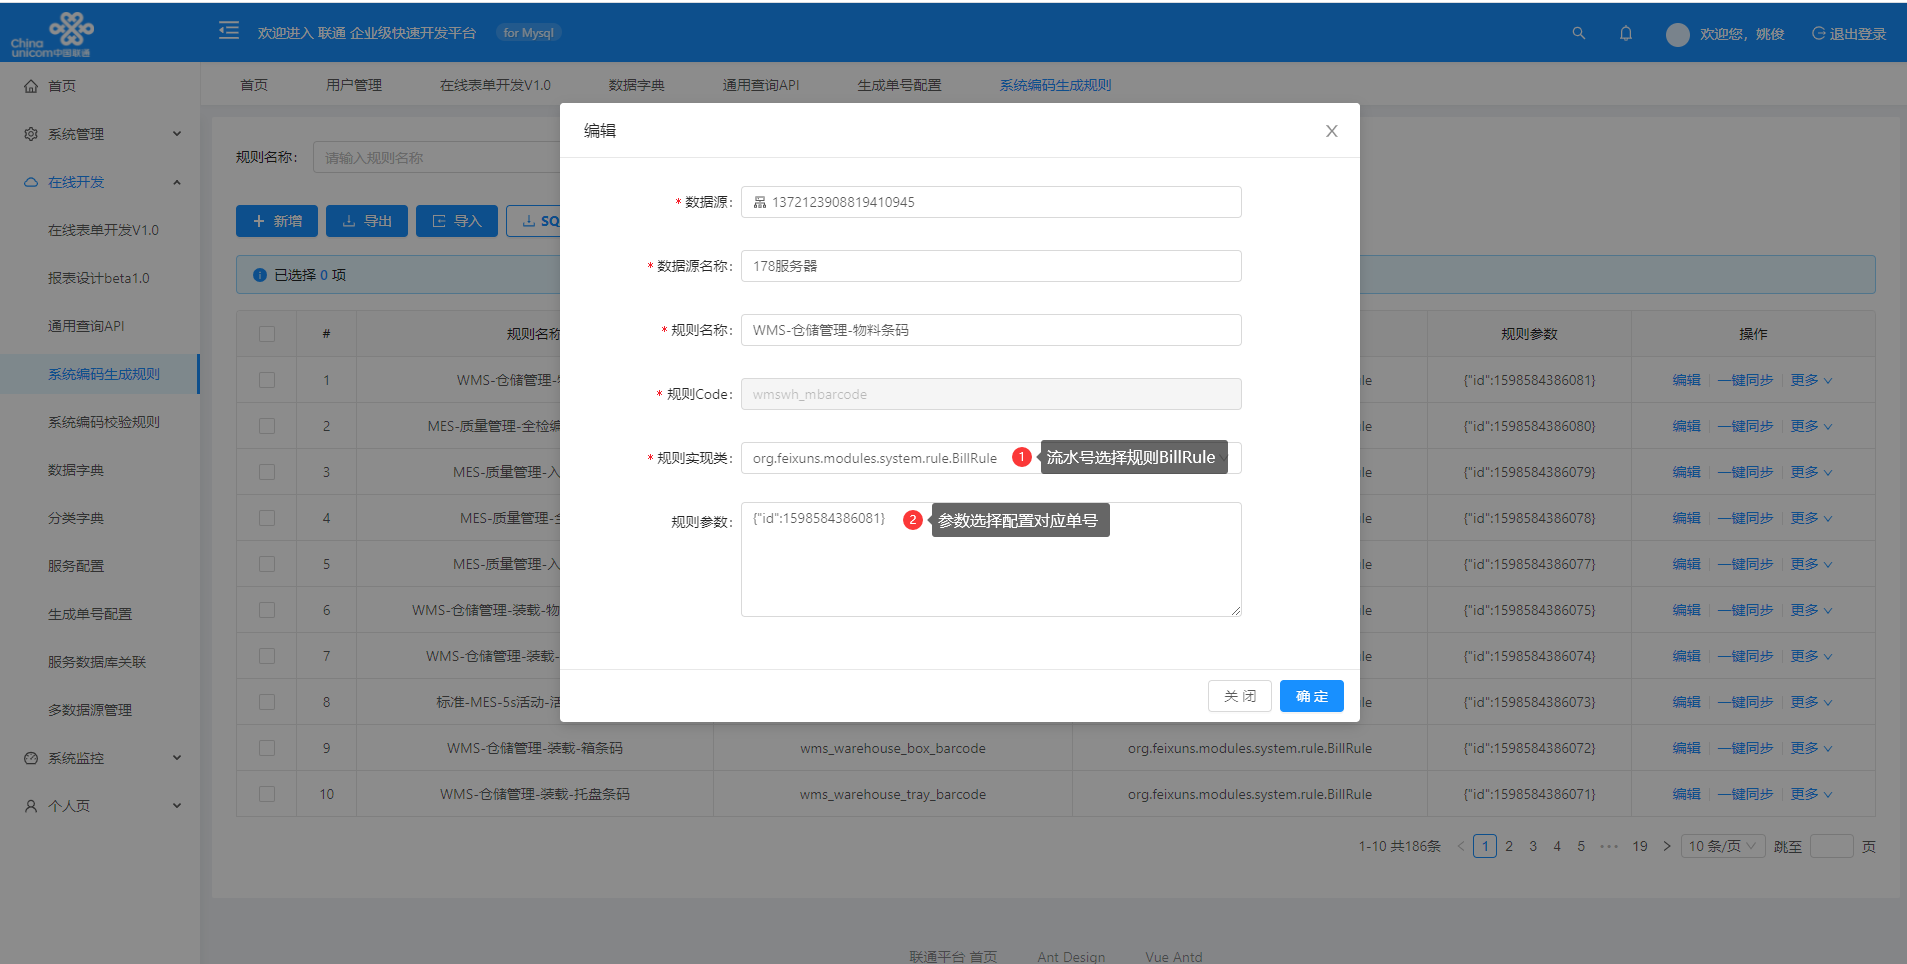Screen dimensions: 1907x964
Task: Click 一键同步 link for row 6
Action: coord(1745,610)
